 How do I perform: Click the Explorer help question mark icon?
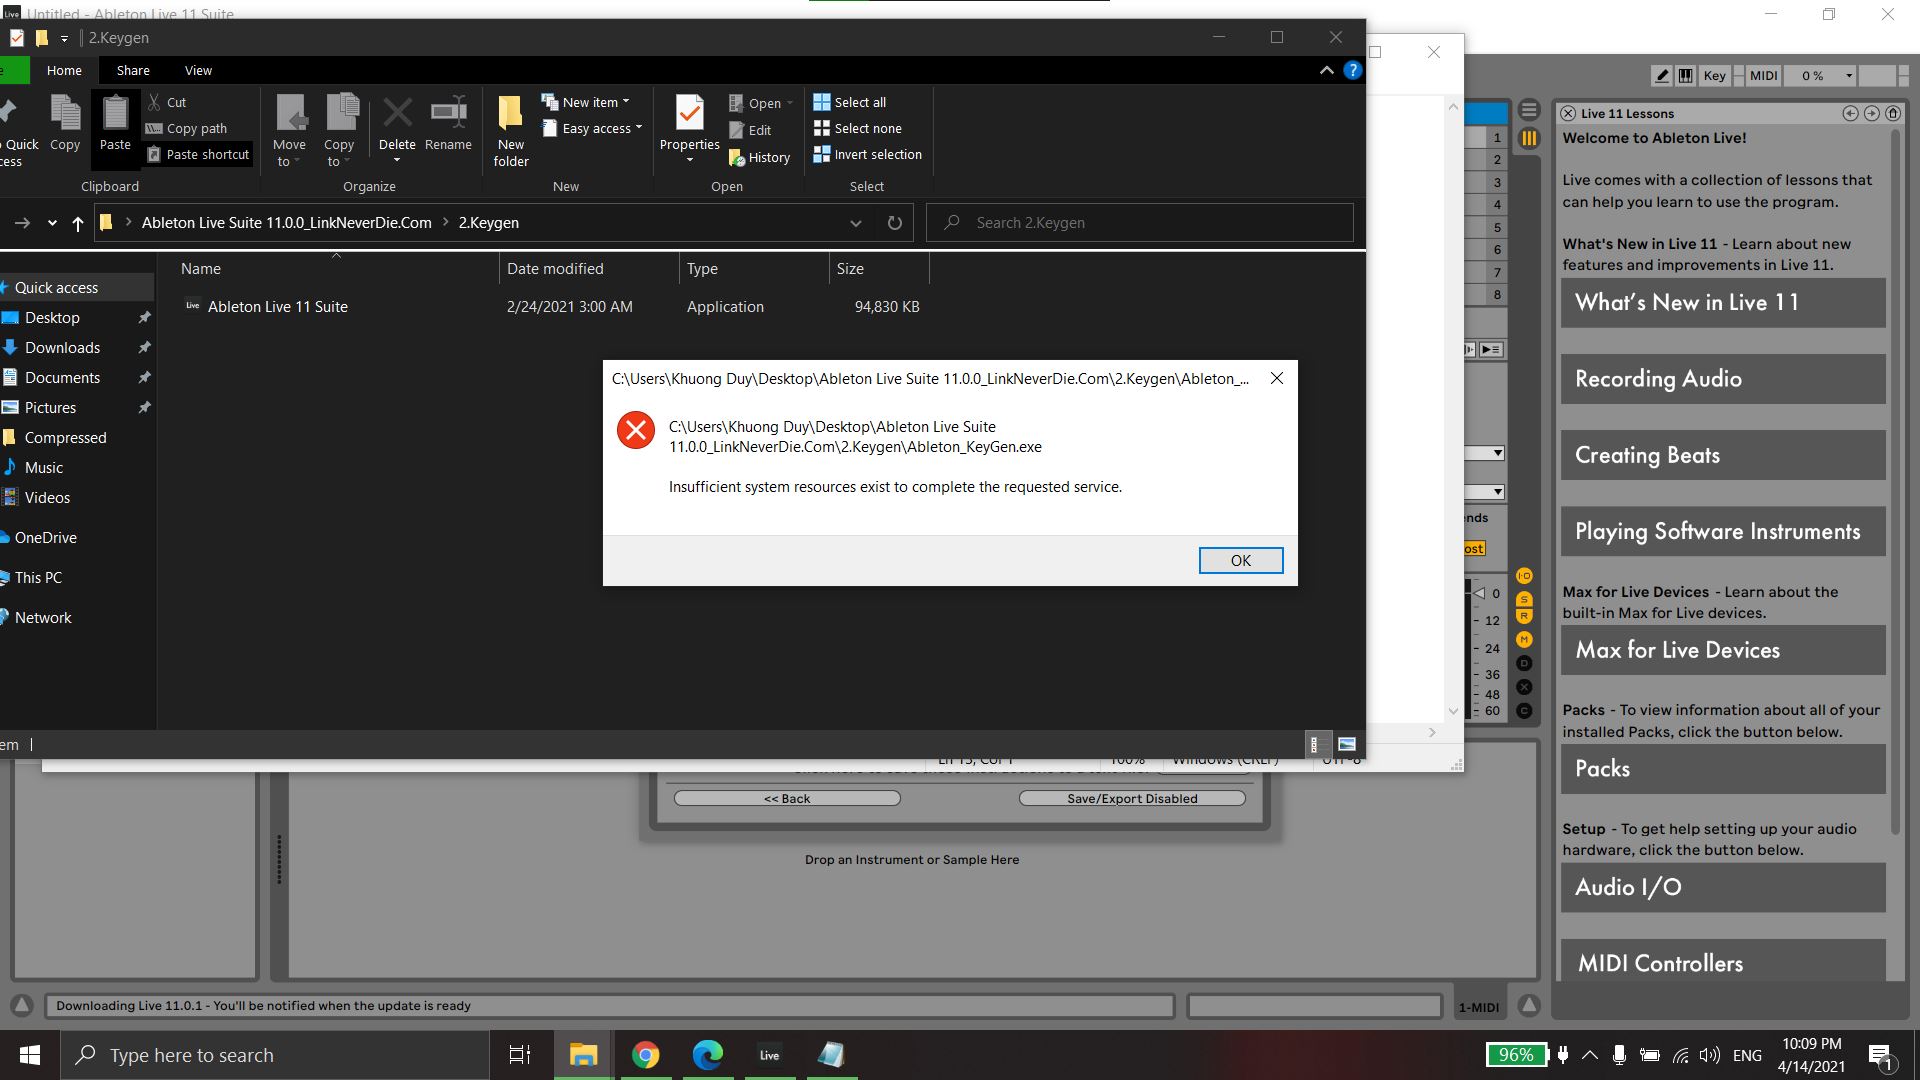(x=1353, y=70)
